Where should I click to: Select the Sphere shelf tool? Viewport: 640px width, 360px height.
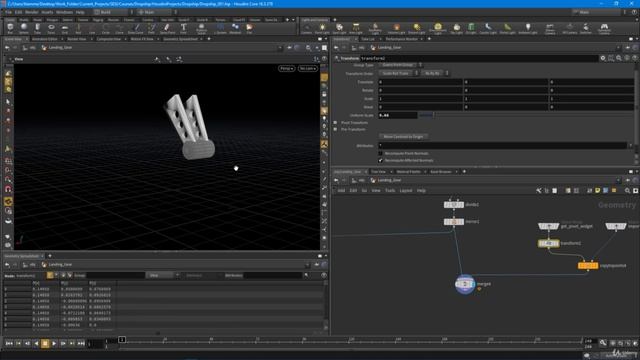(24, 28)
